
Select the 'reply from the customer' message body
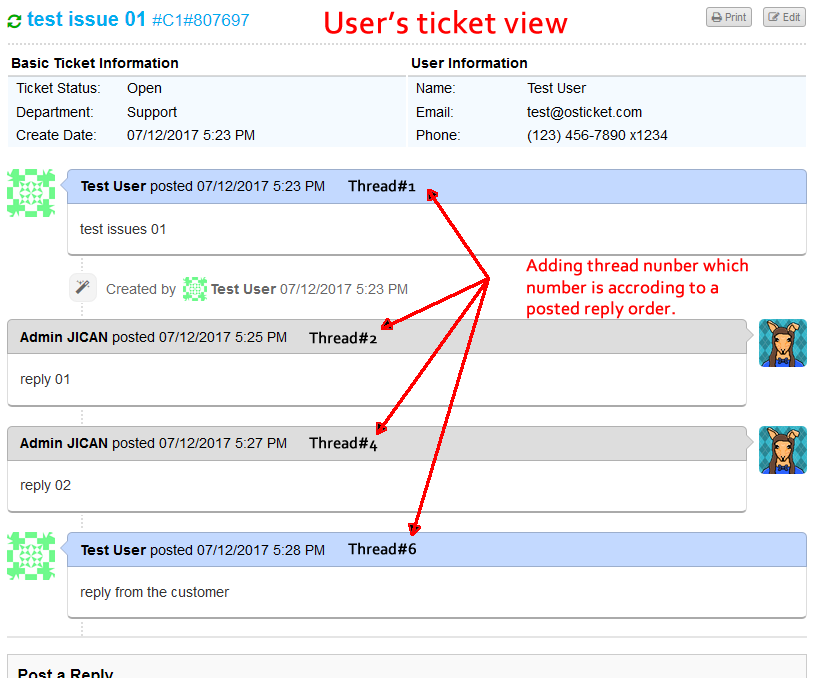click(x=154, y=592)
